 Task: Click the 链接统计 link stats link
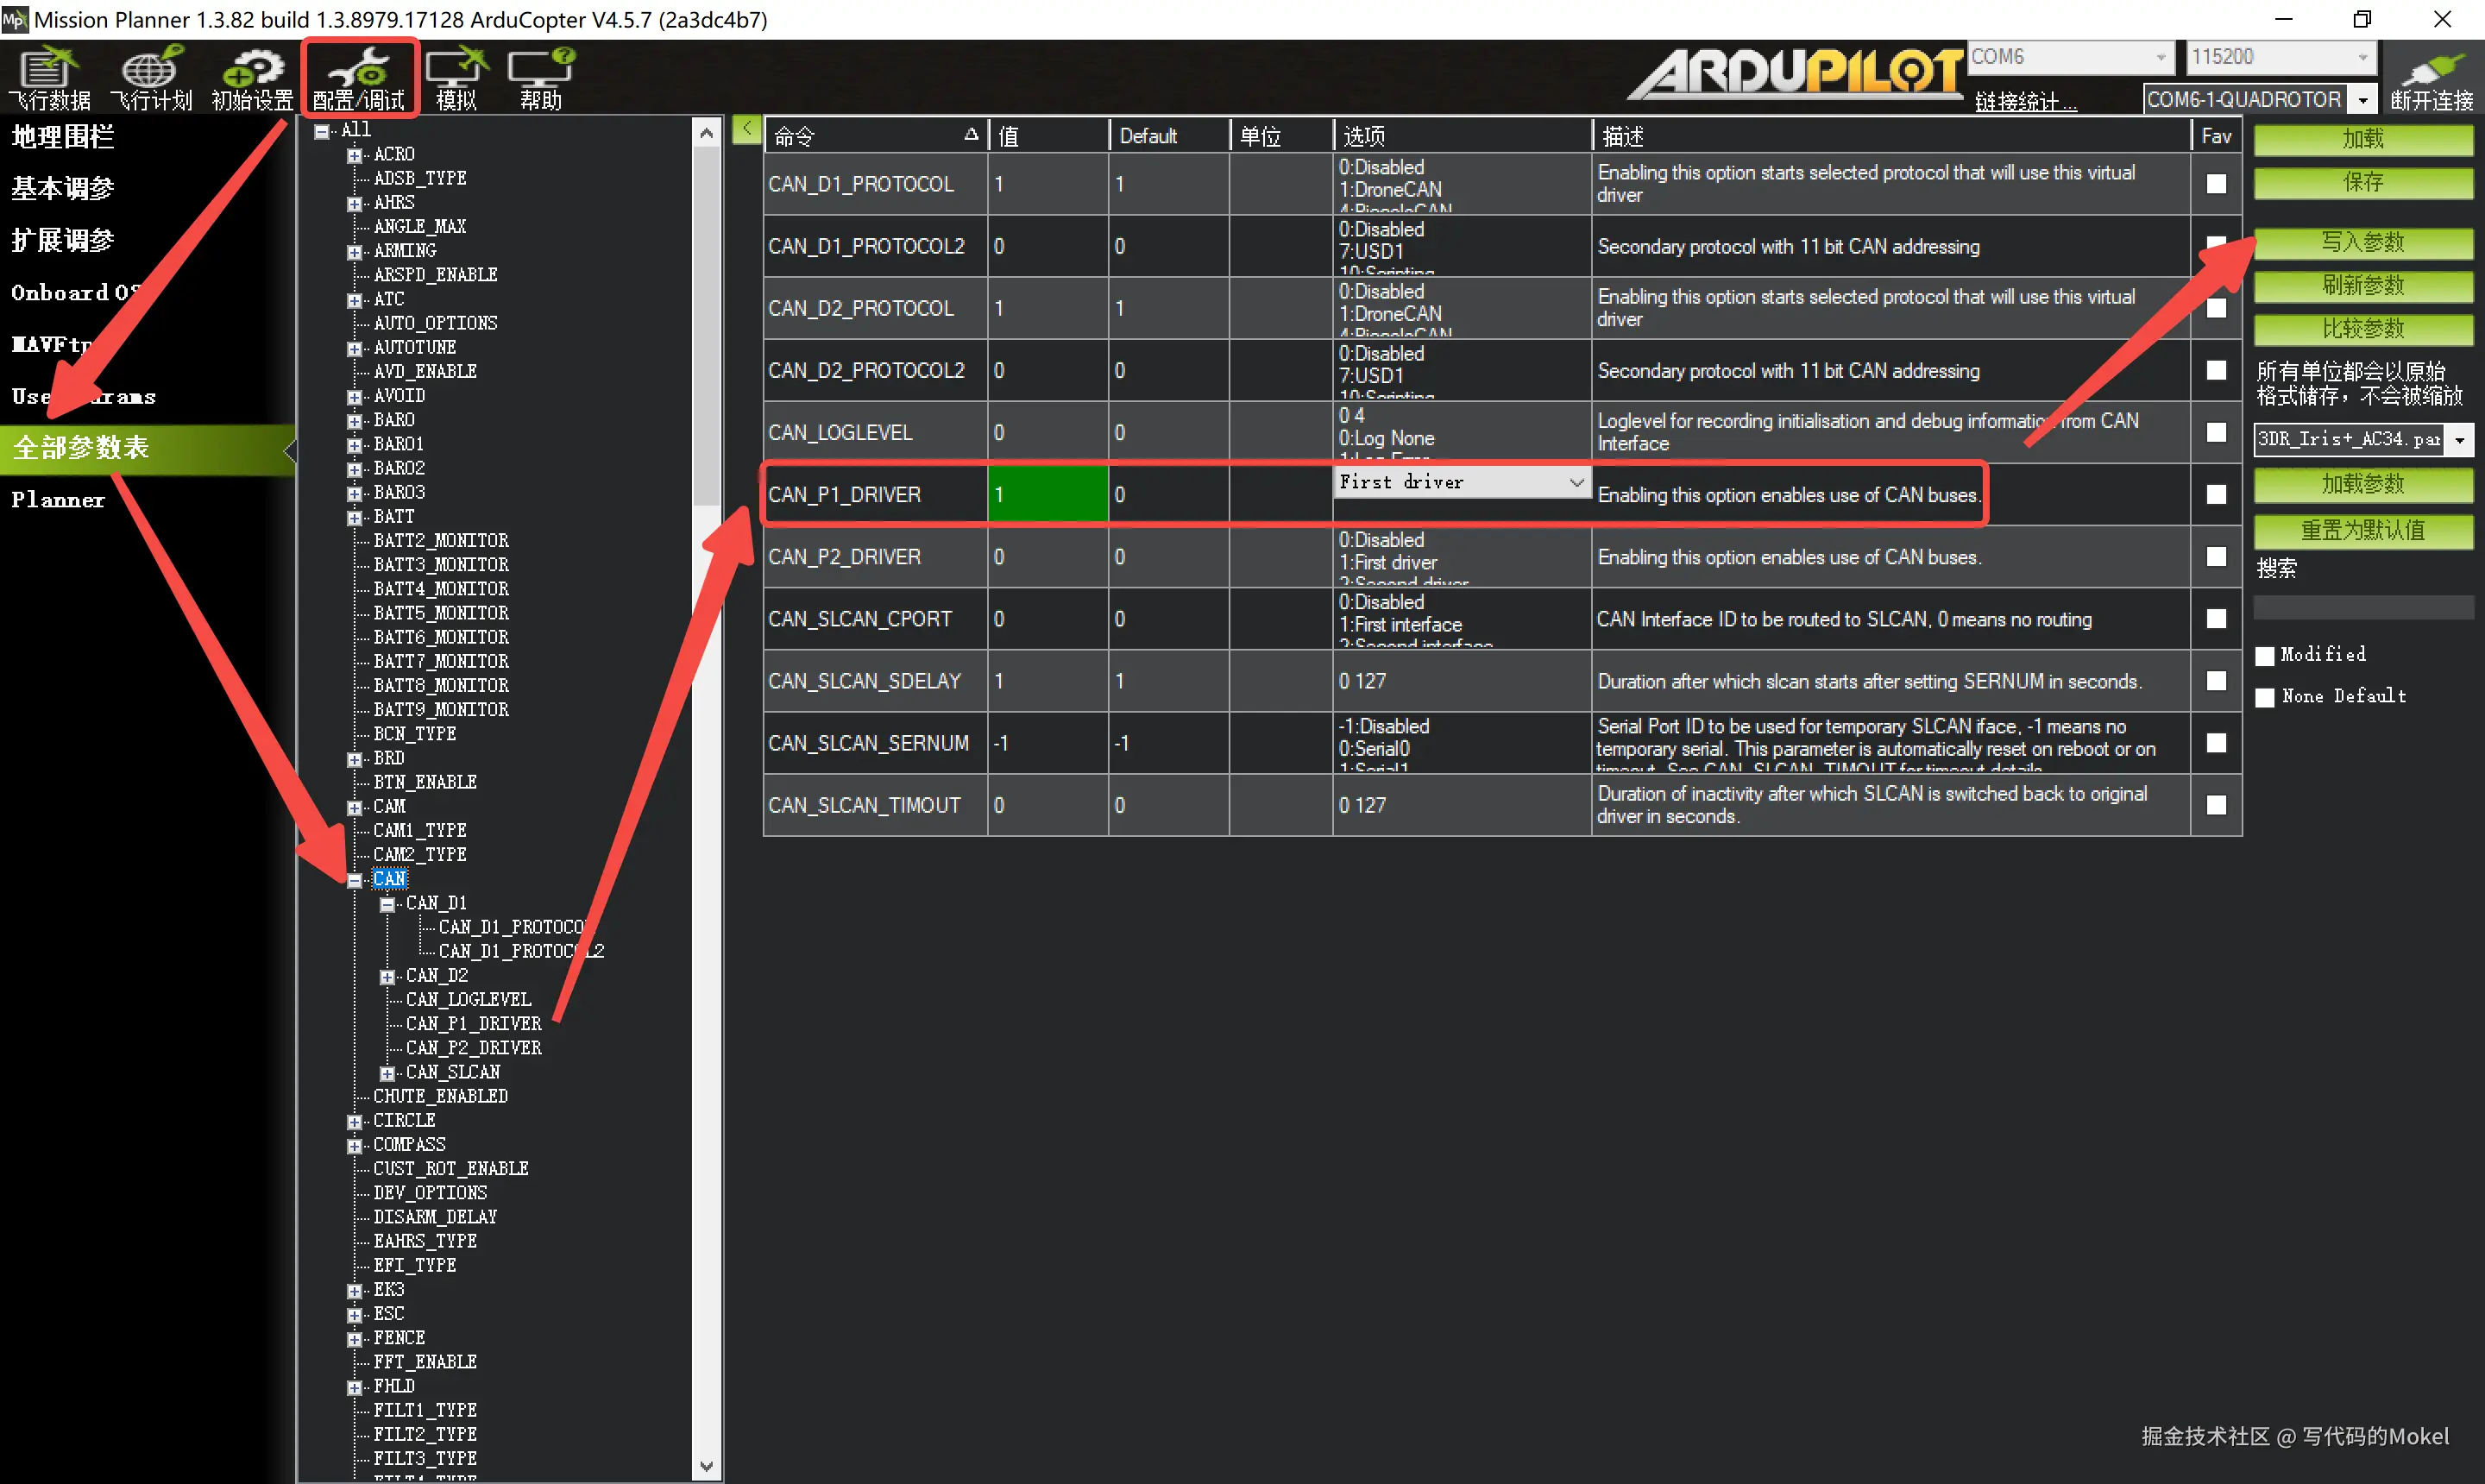[2024, 101]
